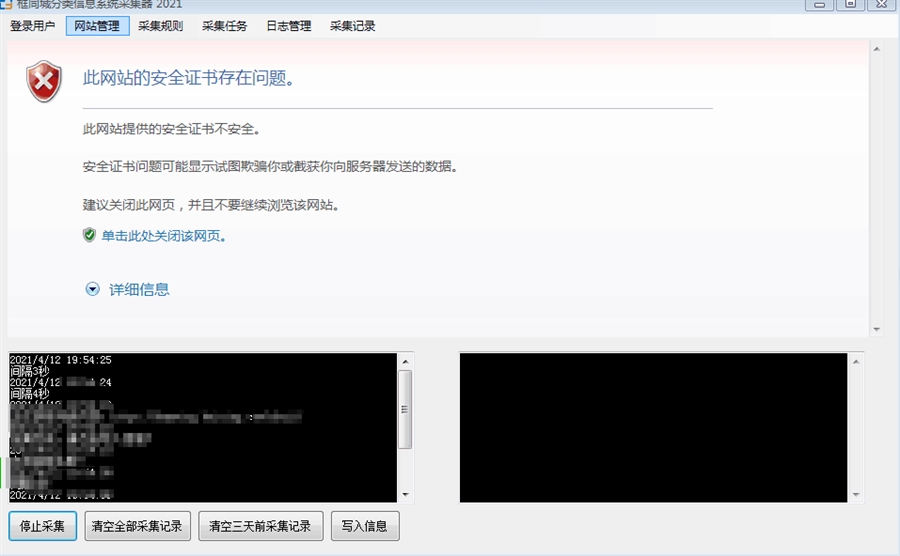Click the application icon in the title bar

pos(6,4)
